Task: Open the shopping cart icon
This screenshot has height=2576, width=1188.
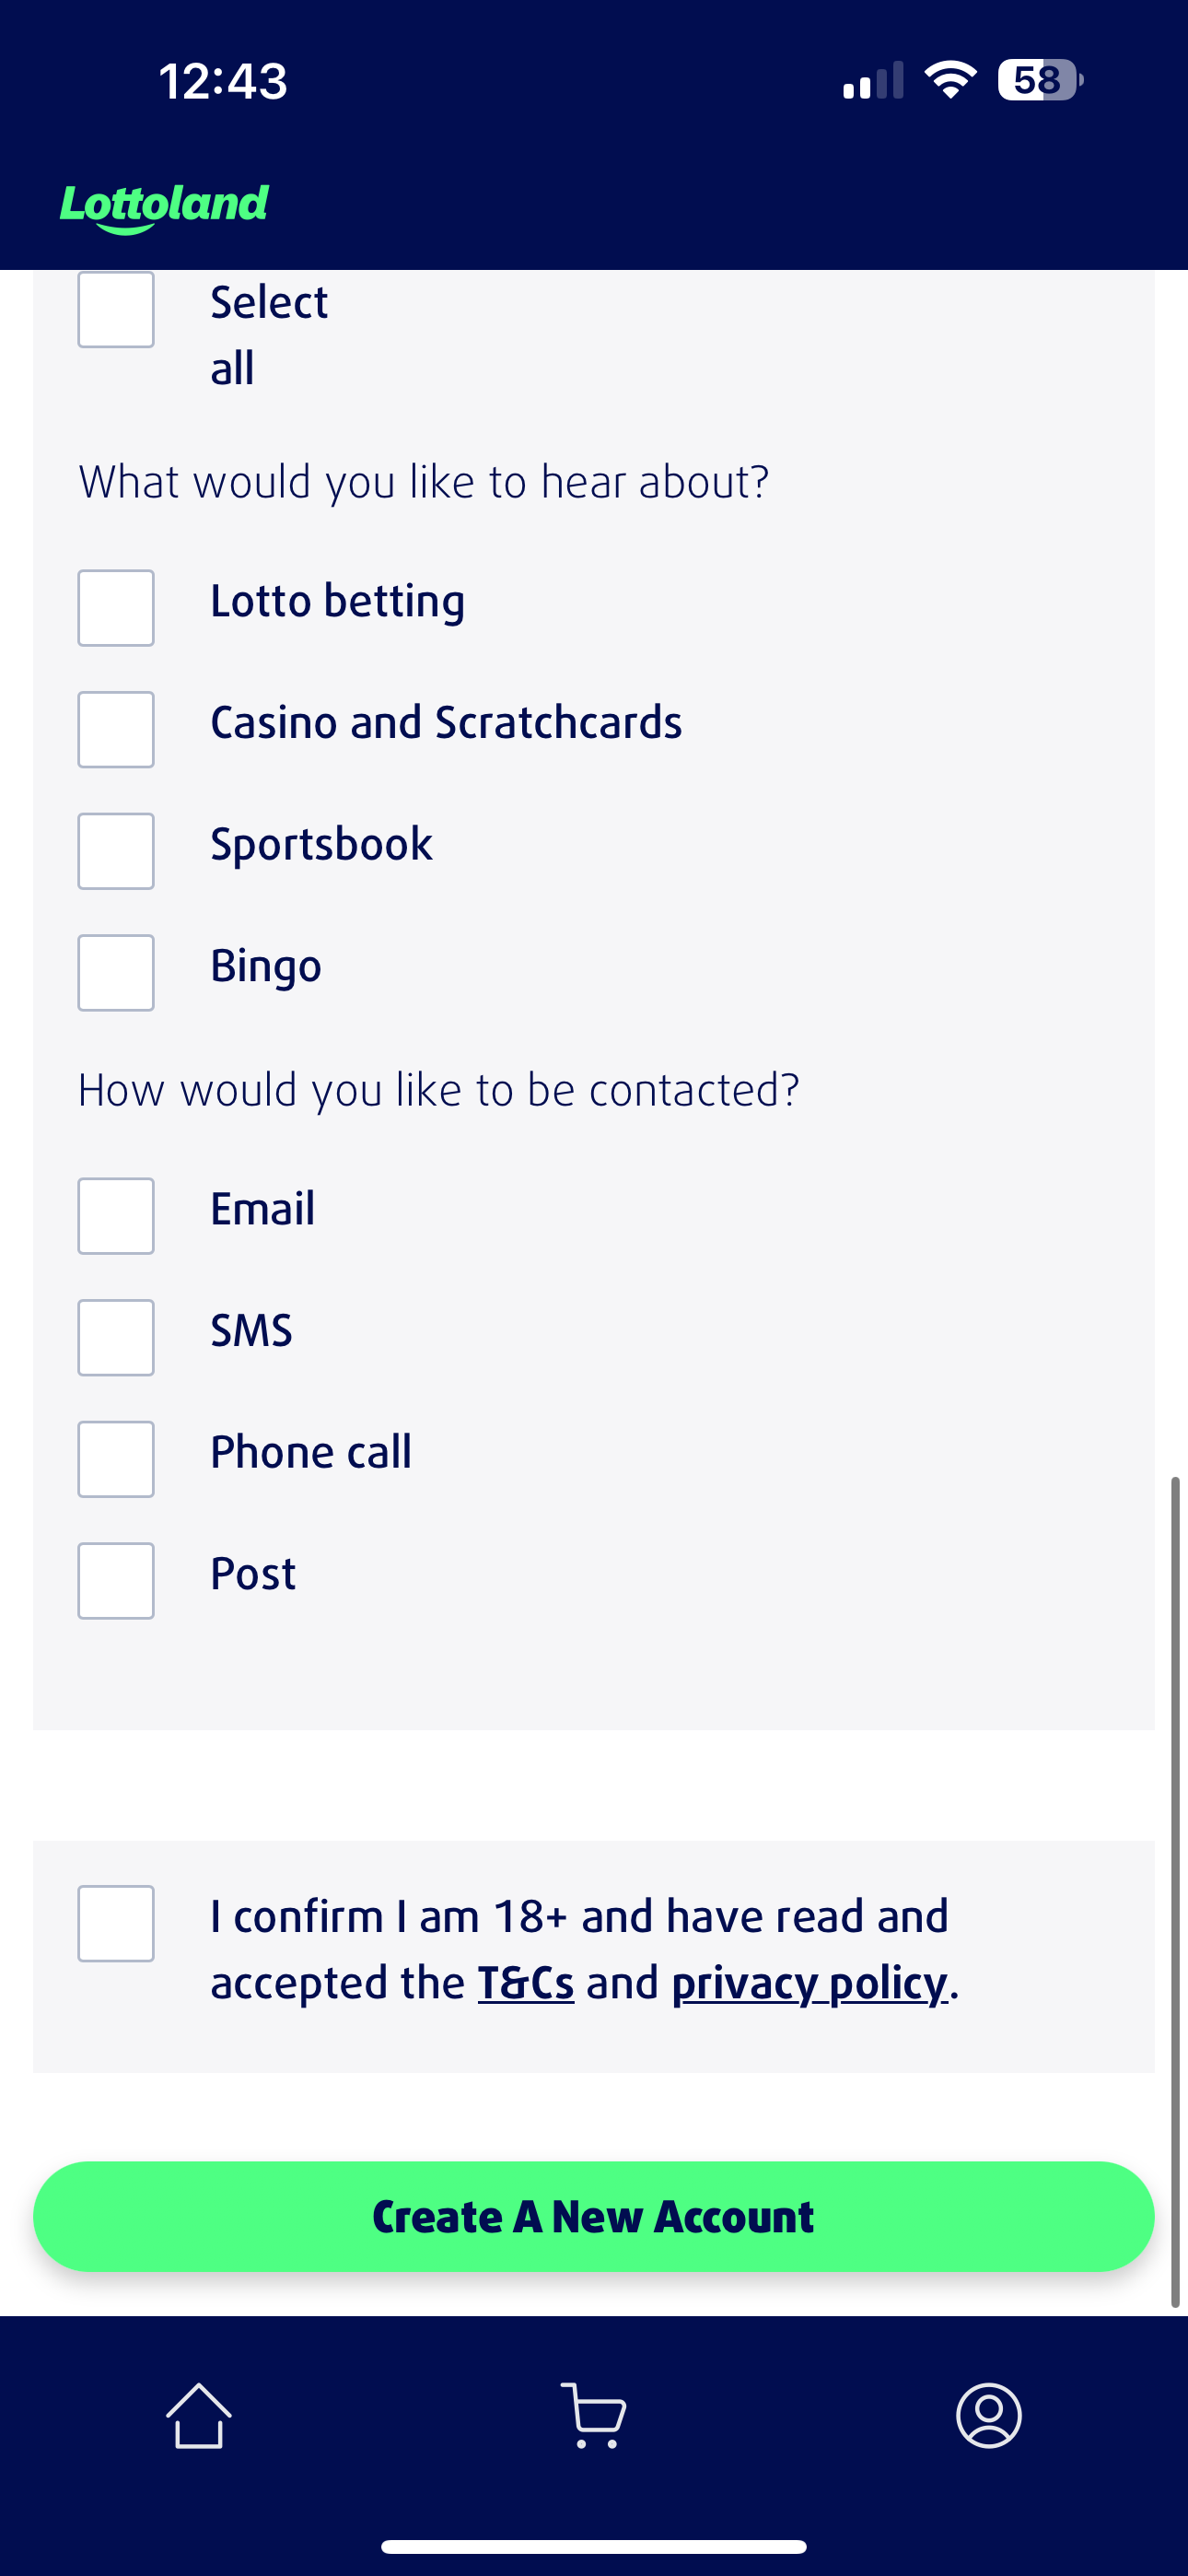Action: coord(594,2416)
